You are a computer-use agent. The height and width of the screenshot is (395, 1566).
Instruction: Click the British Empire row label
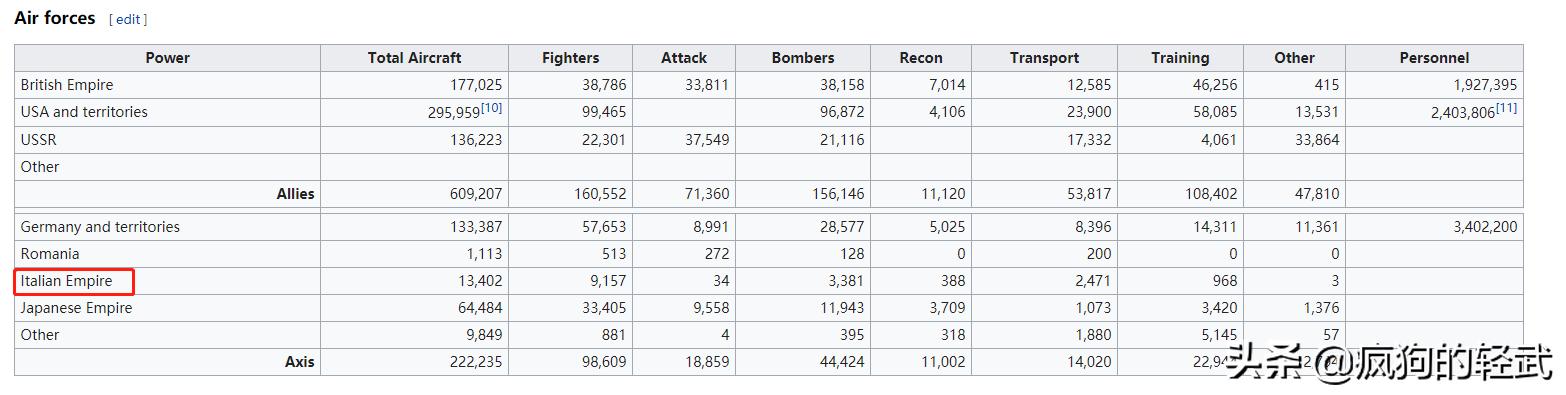(x=67, y=85)
